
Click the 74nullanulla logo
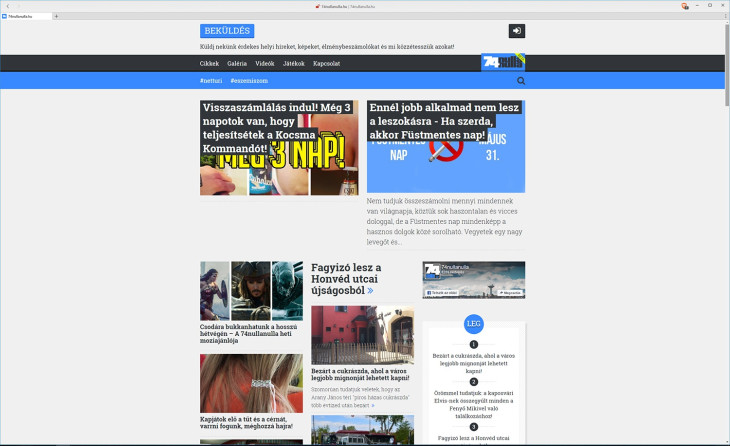click(503, 62)
